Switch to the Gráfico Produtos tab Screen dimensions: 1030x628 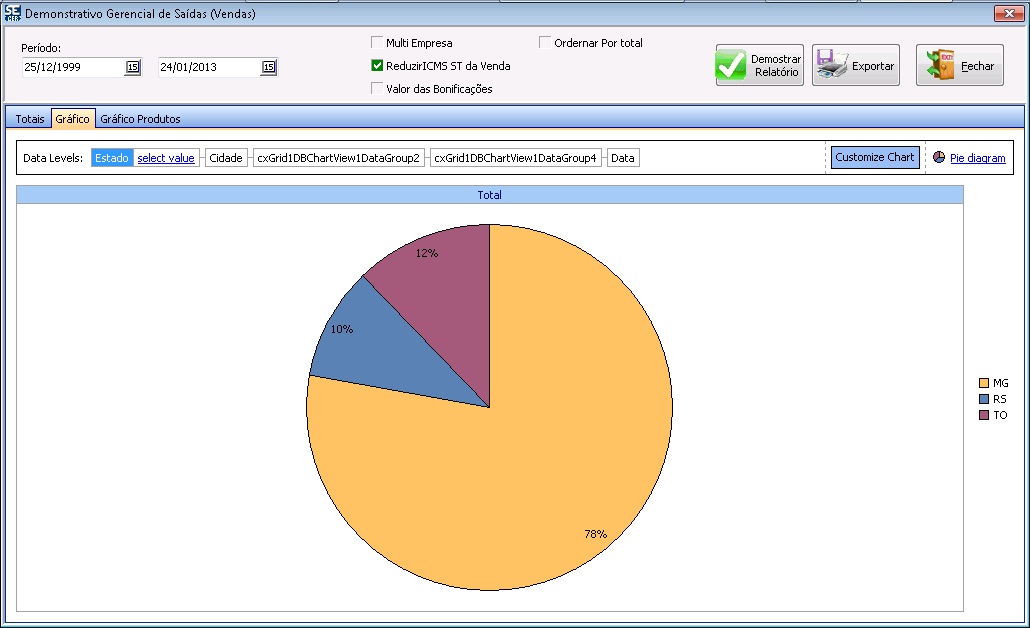coord(140,119)
